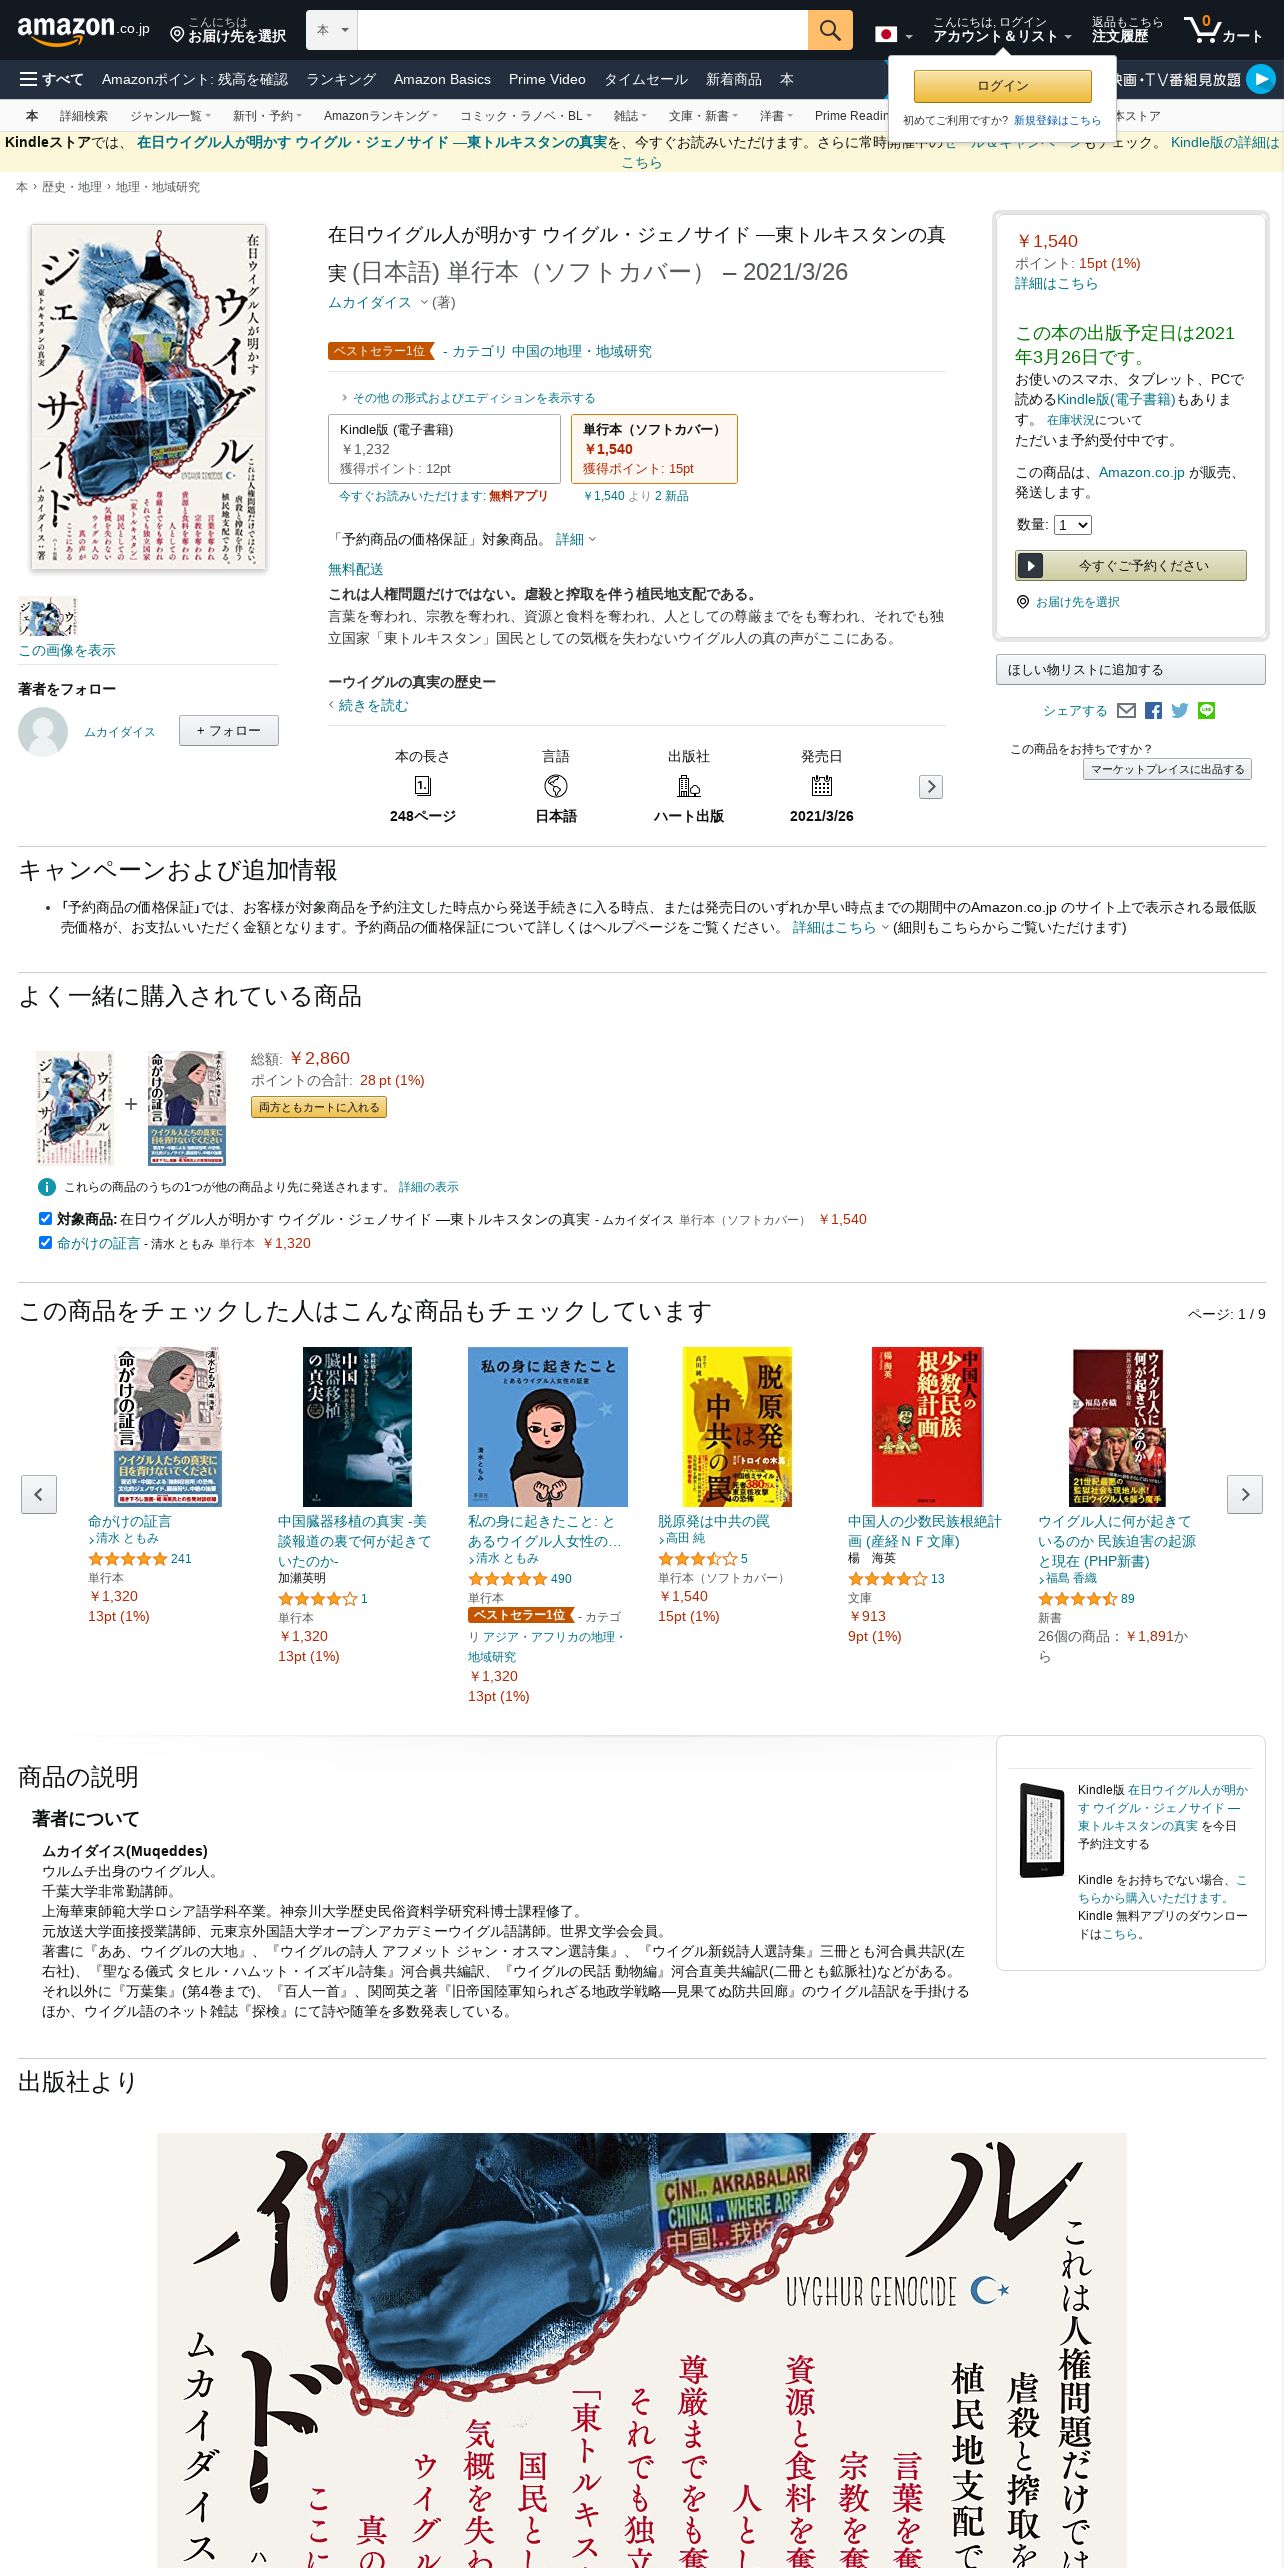Screen dimensions: 1284x2568
Task: Share this book via LINE icon
Action: click(x=1207, y=711)
